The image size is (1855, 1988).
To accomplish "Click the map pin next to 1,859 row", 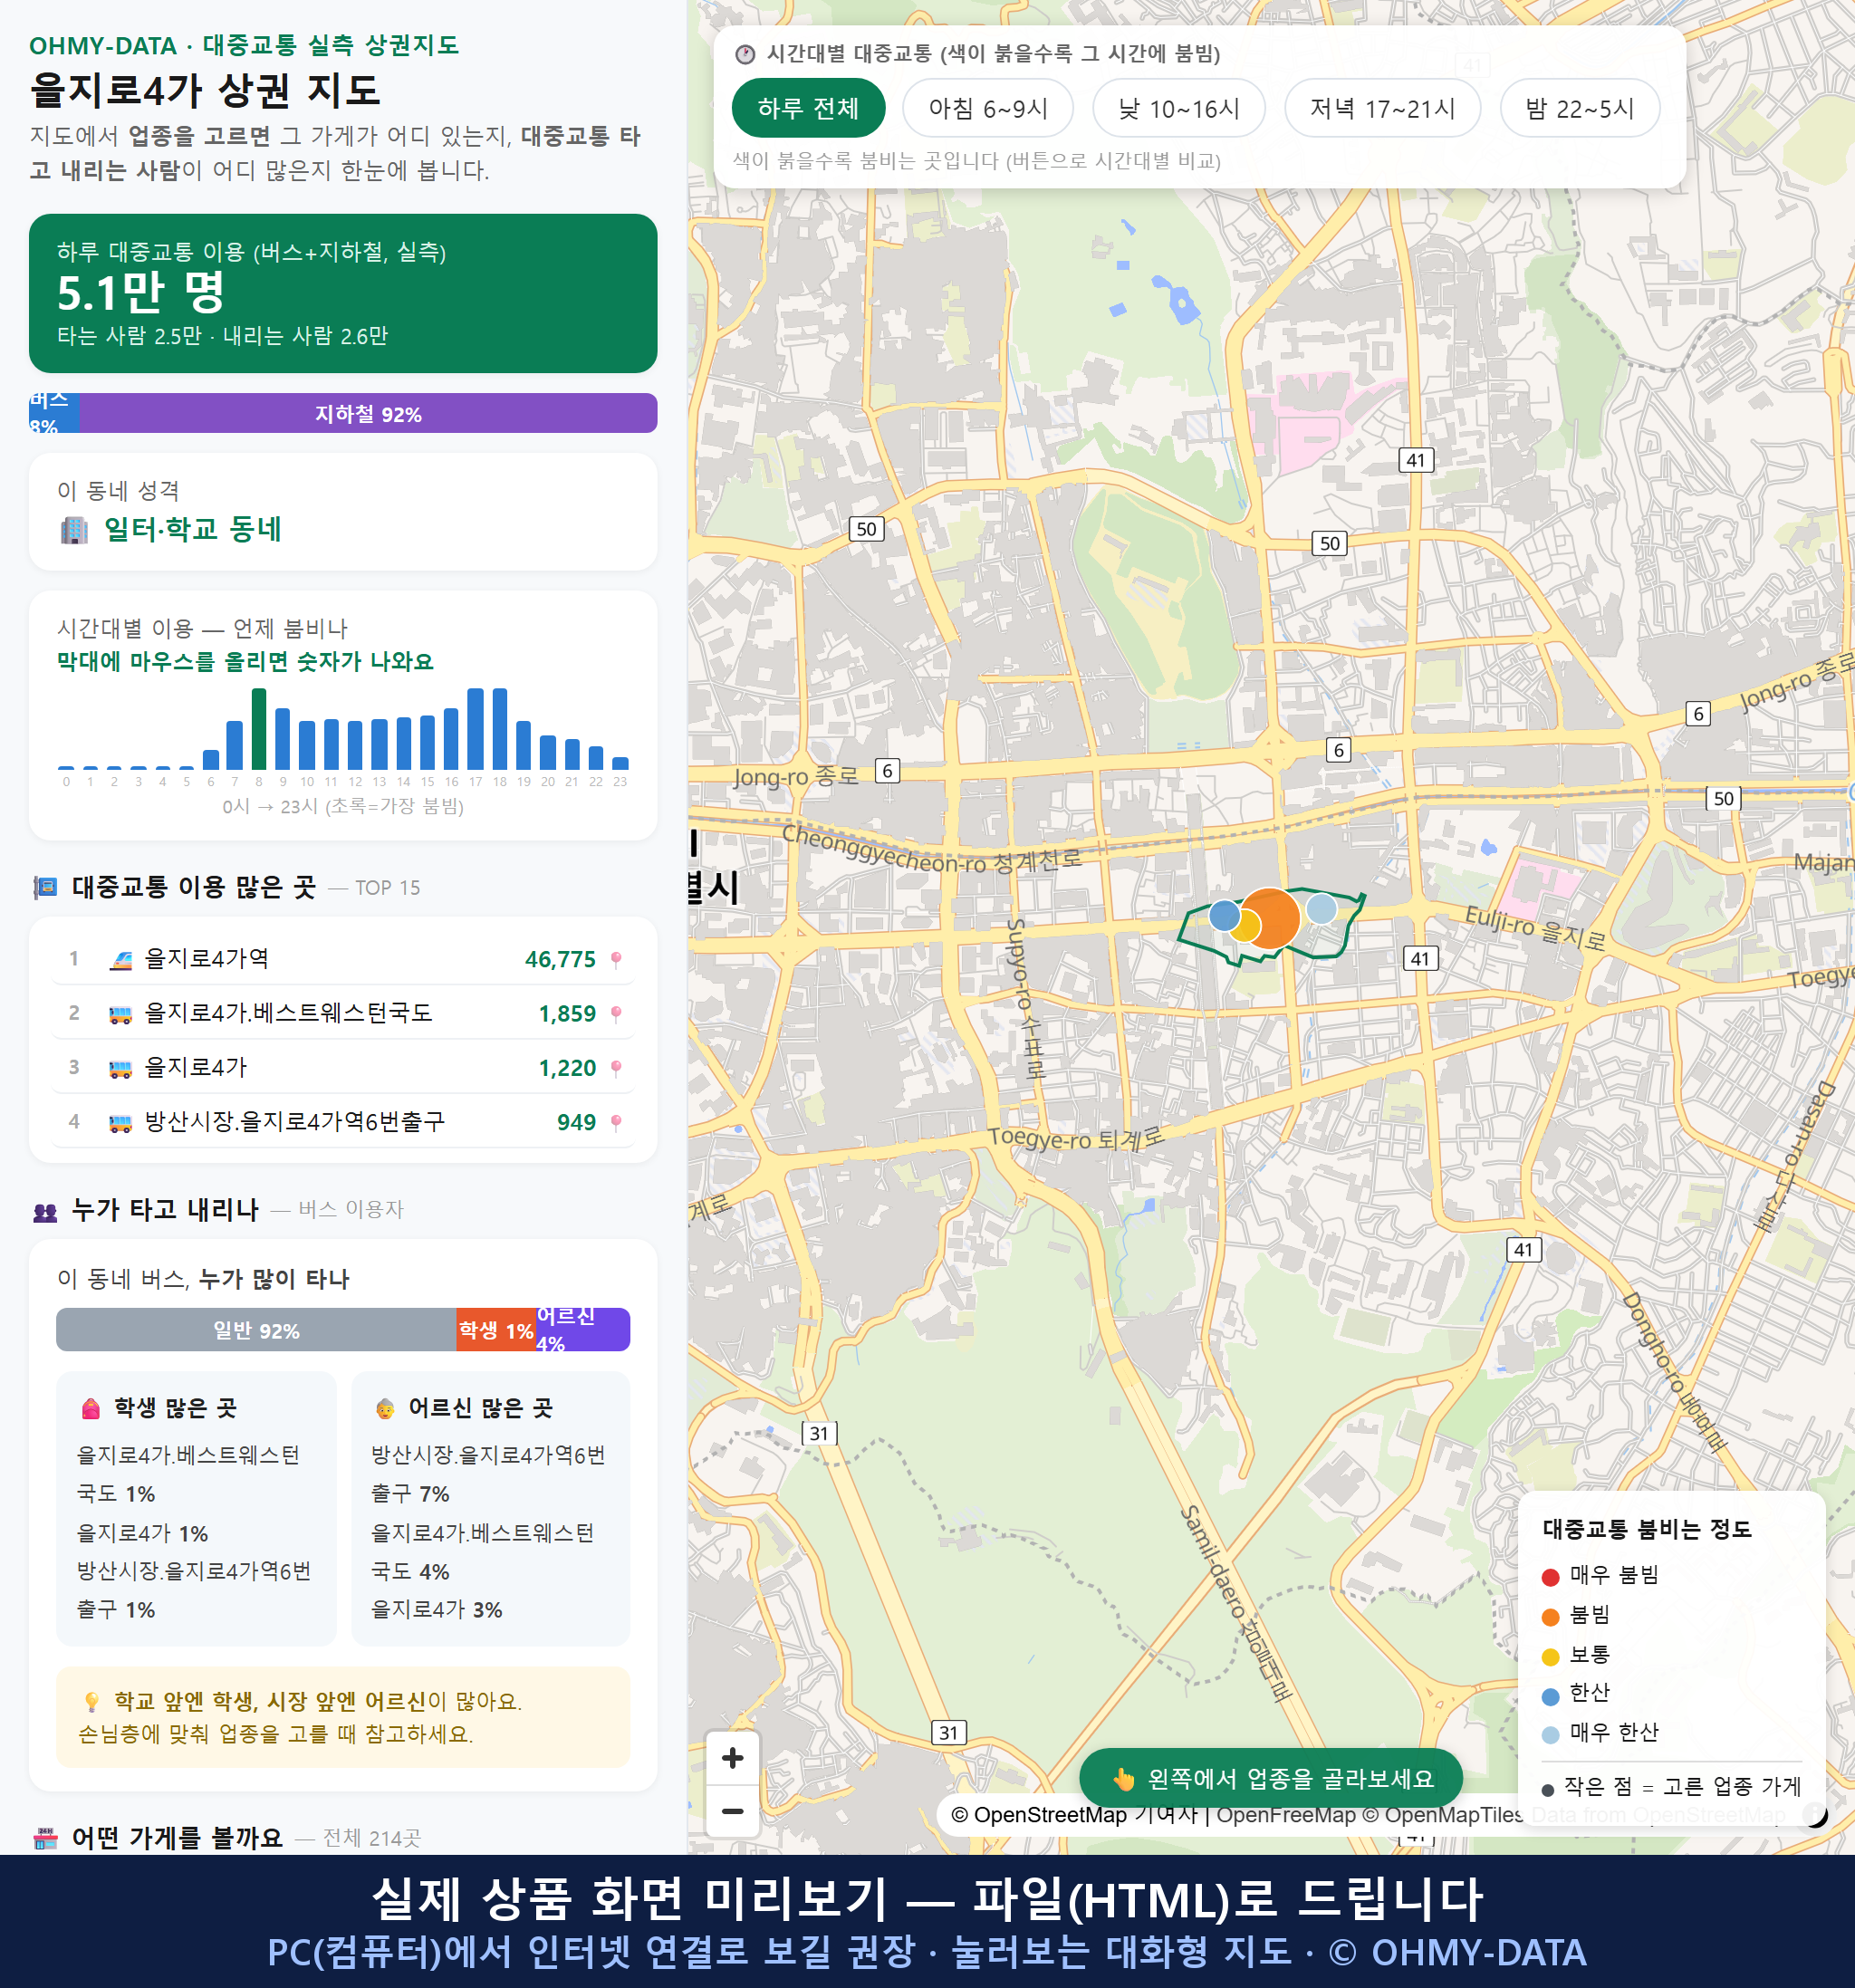I will [616, 1014].
